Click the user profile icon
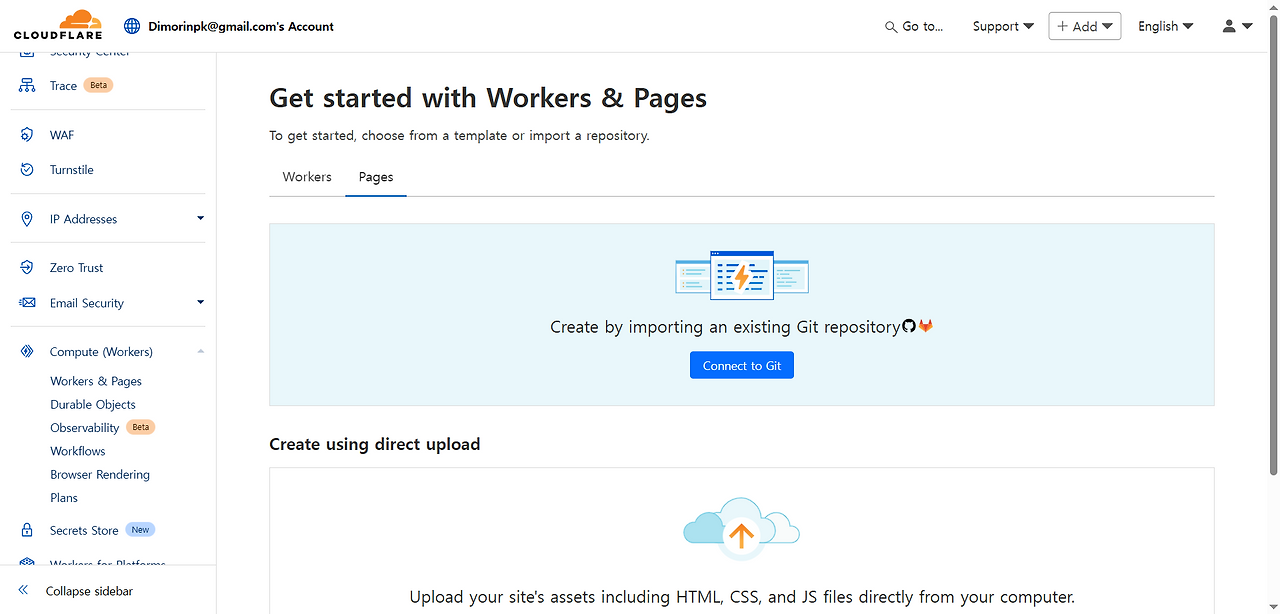Viewport: 1280px width, 614px height. point(1230,26)
